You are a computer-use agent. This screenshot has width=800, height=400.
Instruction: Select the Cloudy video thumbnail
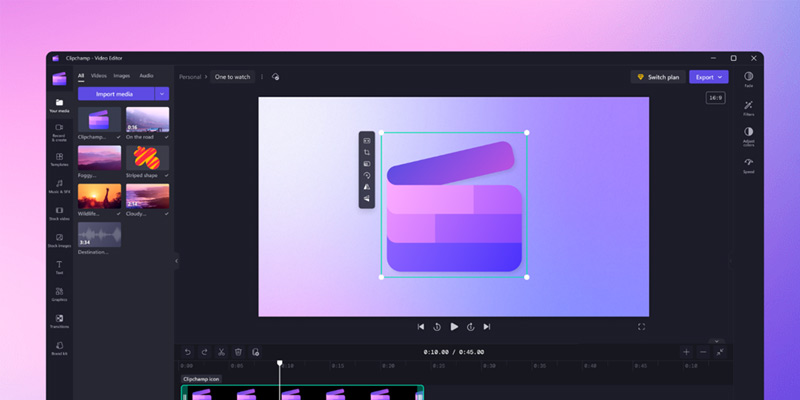pos(147,196)
